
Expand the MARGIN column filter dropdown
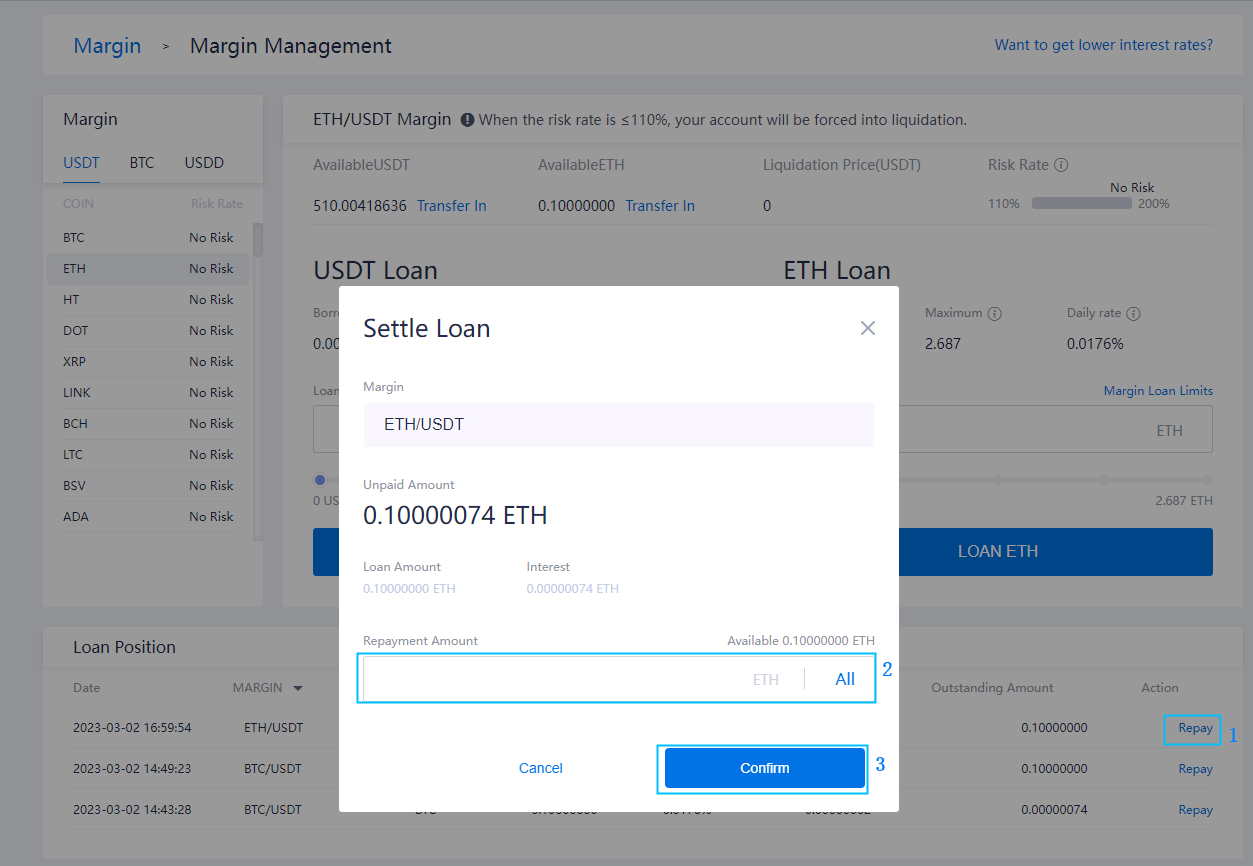coord(297,688)
